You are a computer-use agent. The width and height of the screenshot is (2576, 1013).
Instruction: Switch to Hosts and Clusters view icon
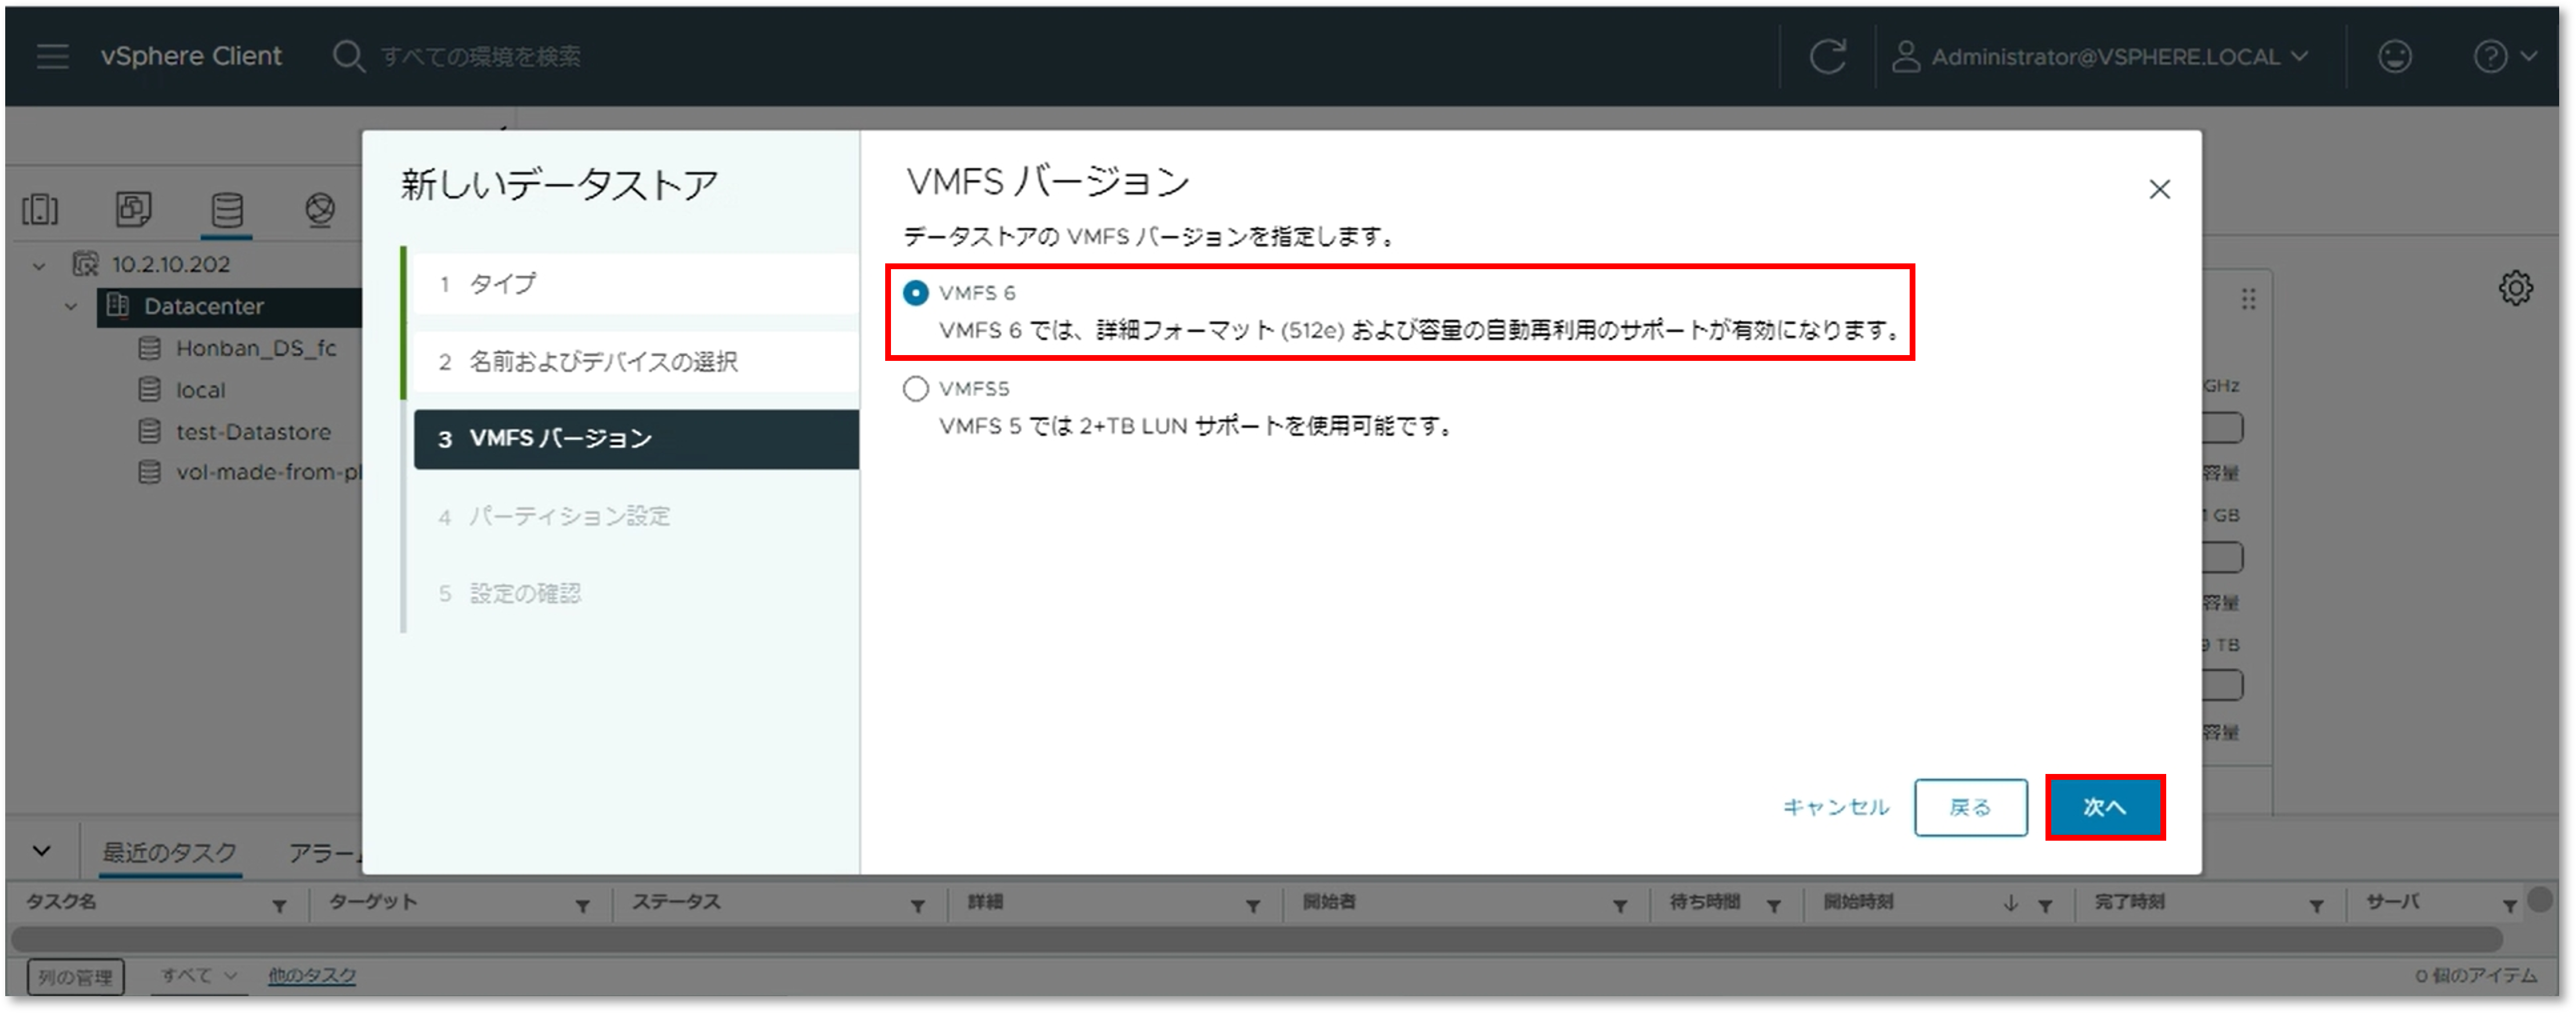point(40,209)
